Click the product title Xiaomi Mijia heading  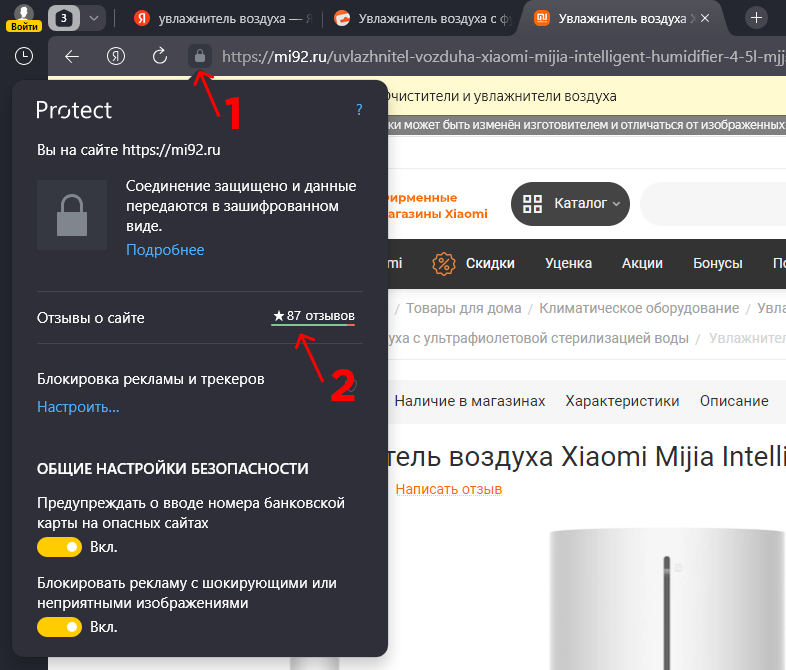[x=586, y=457]
